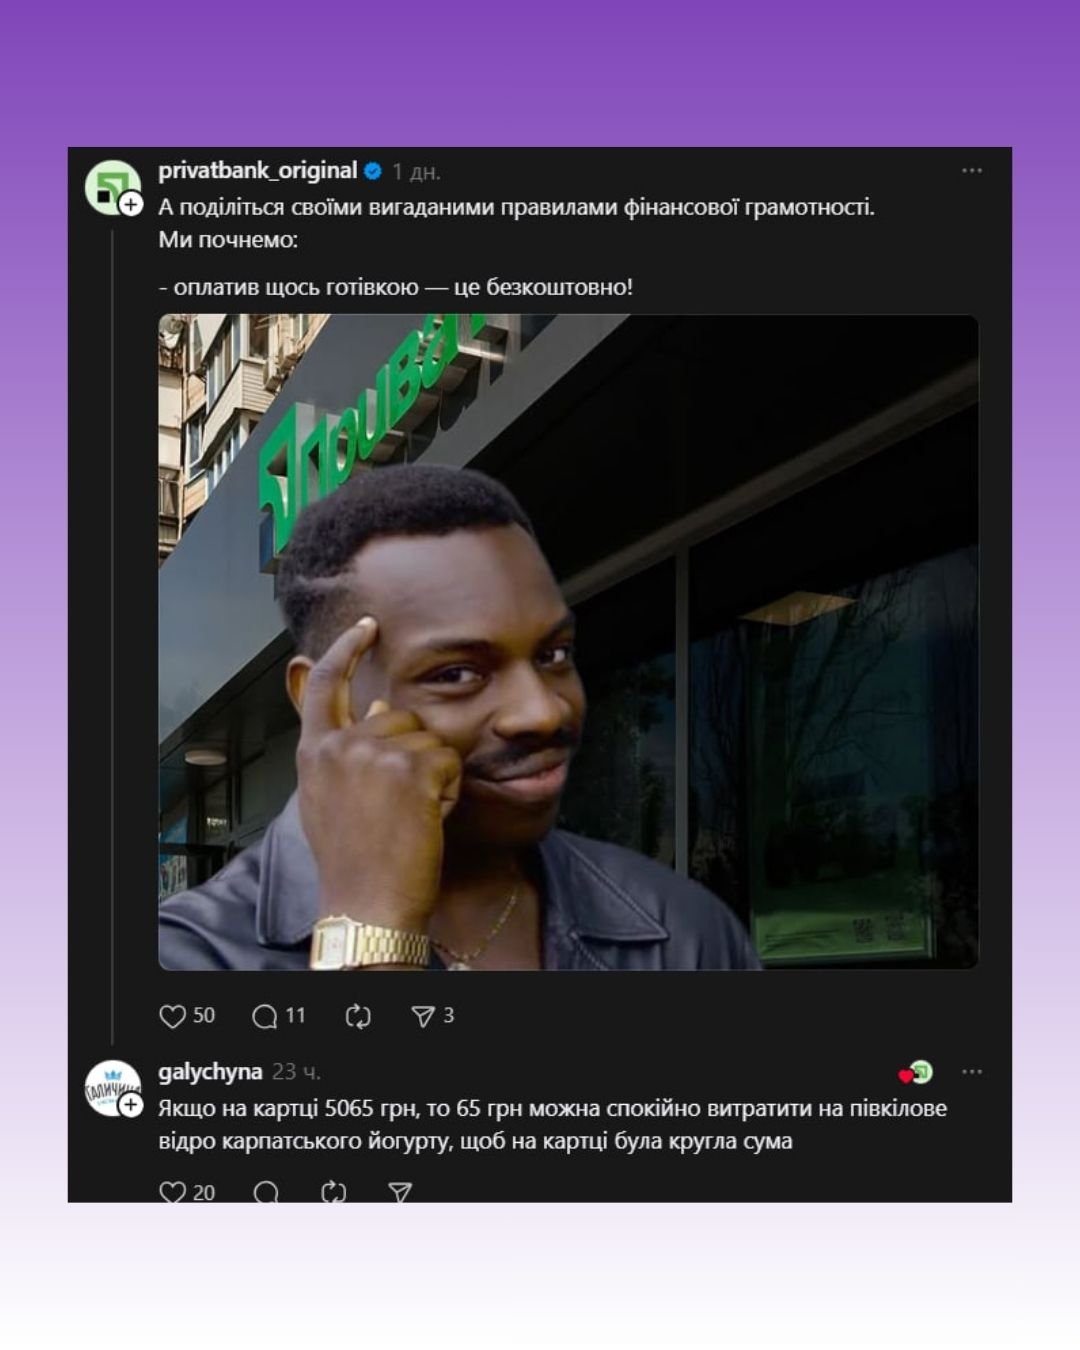
Task: Follow galychyna via avatar plus badge
Action: (x=131, y=1104)
